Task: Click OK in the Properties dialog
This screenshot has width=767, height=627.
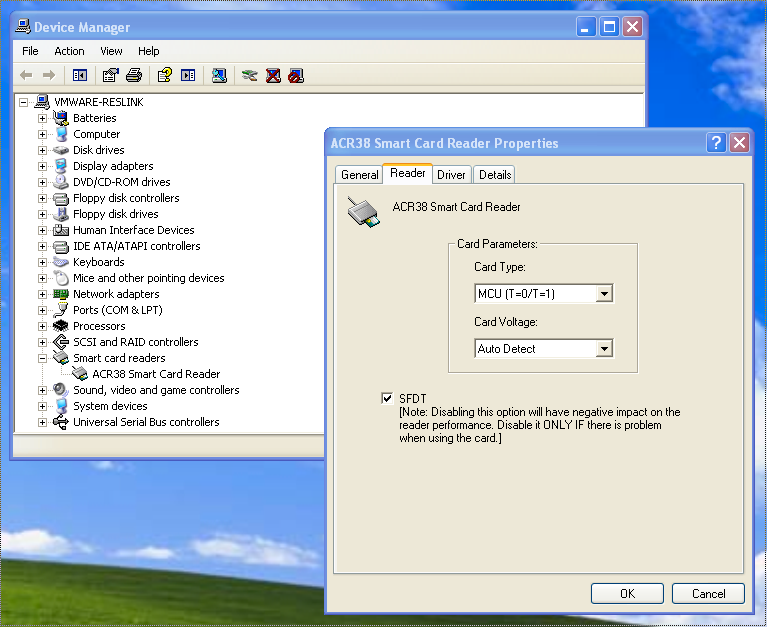Action: (x=627, y=594)
